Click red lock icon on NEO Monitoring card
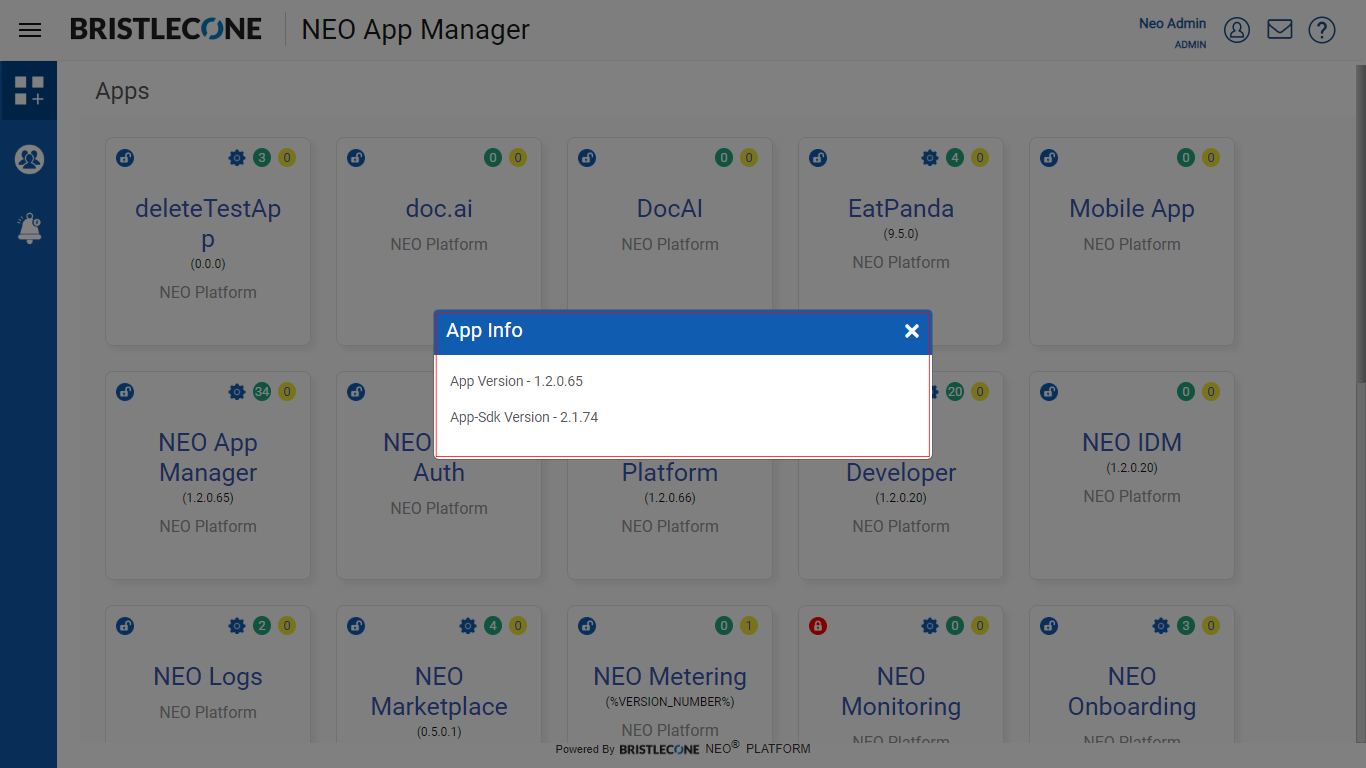 pos(818,625)
